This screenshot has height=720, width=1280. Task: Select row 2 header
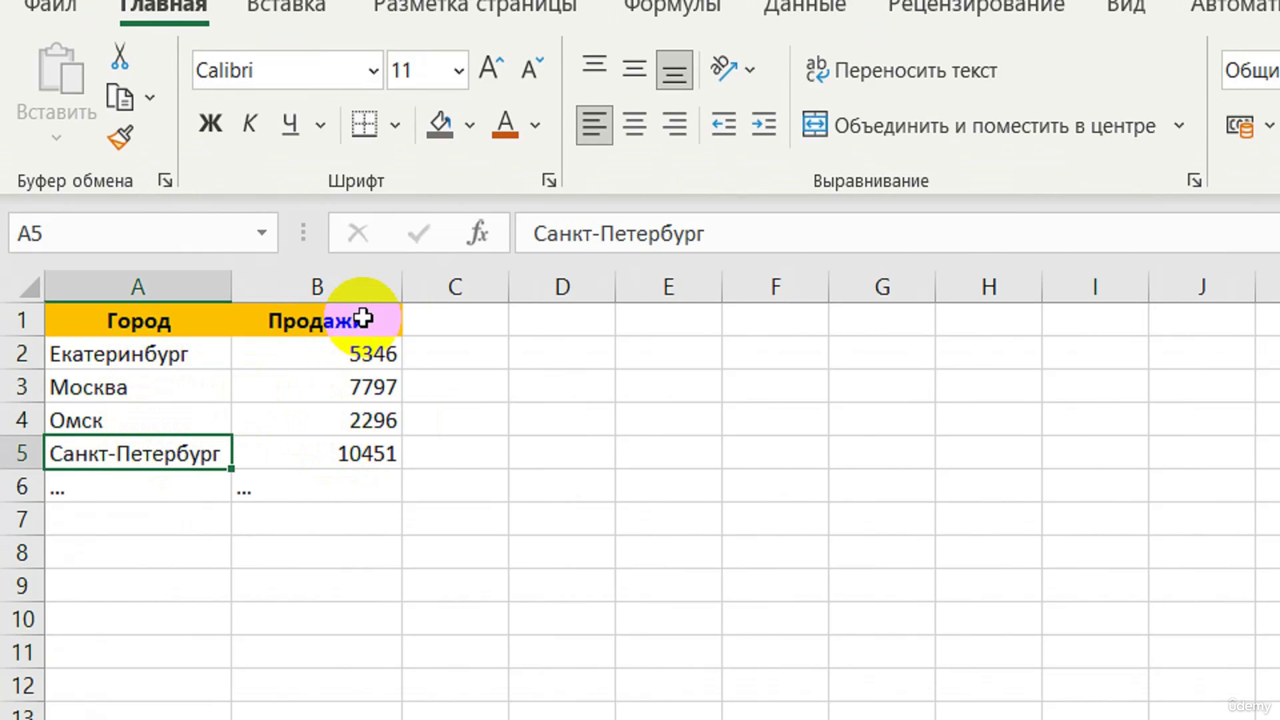click(22, 354)
